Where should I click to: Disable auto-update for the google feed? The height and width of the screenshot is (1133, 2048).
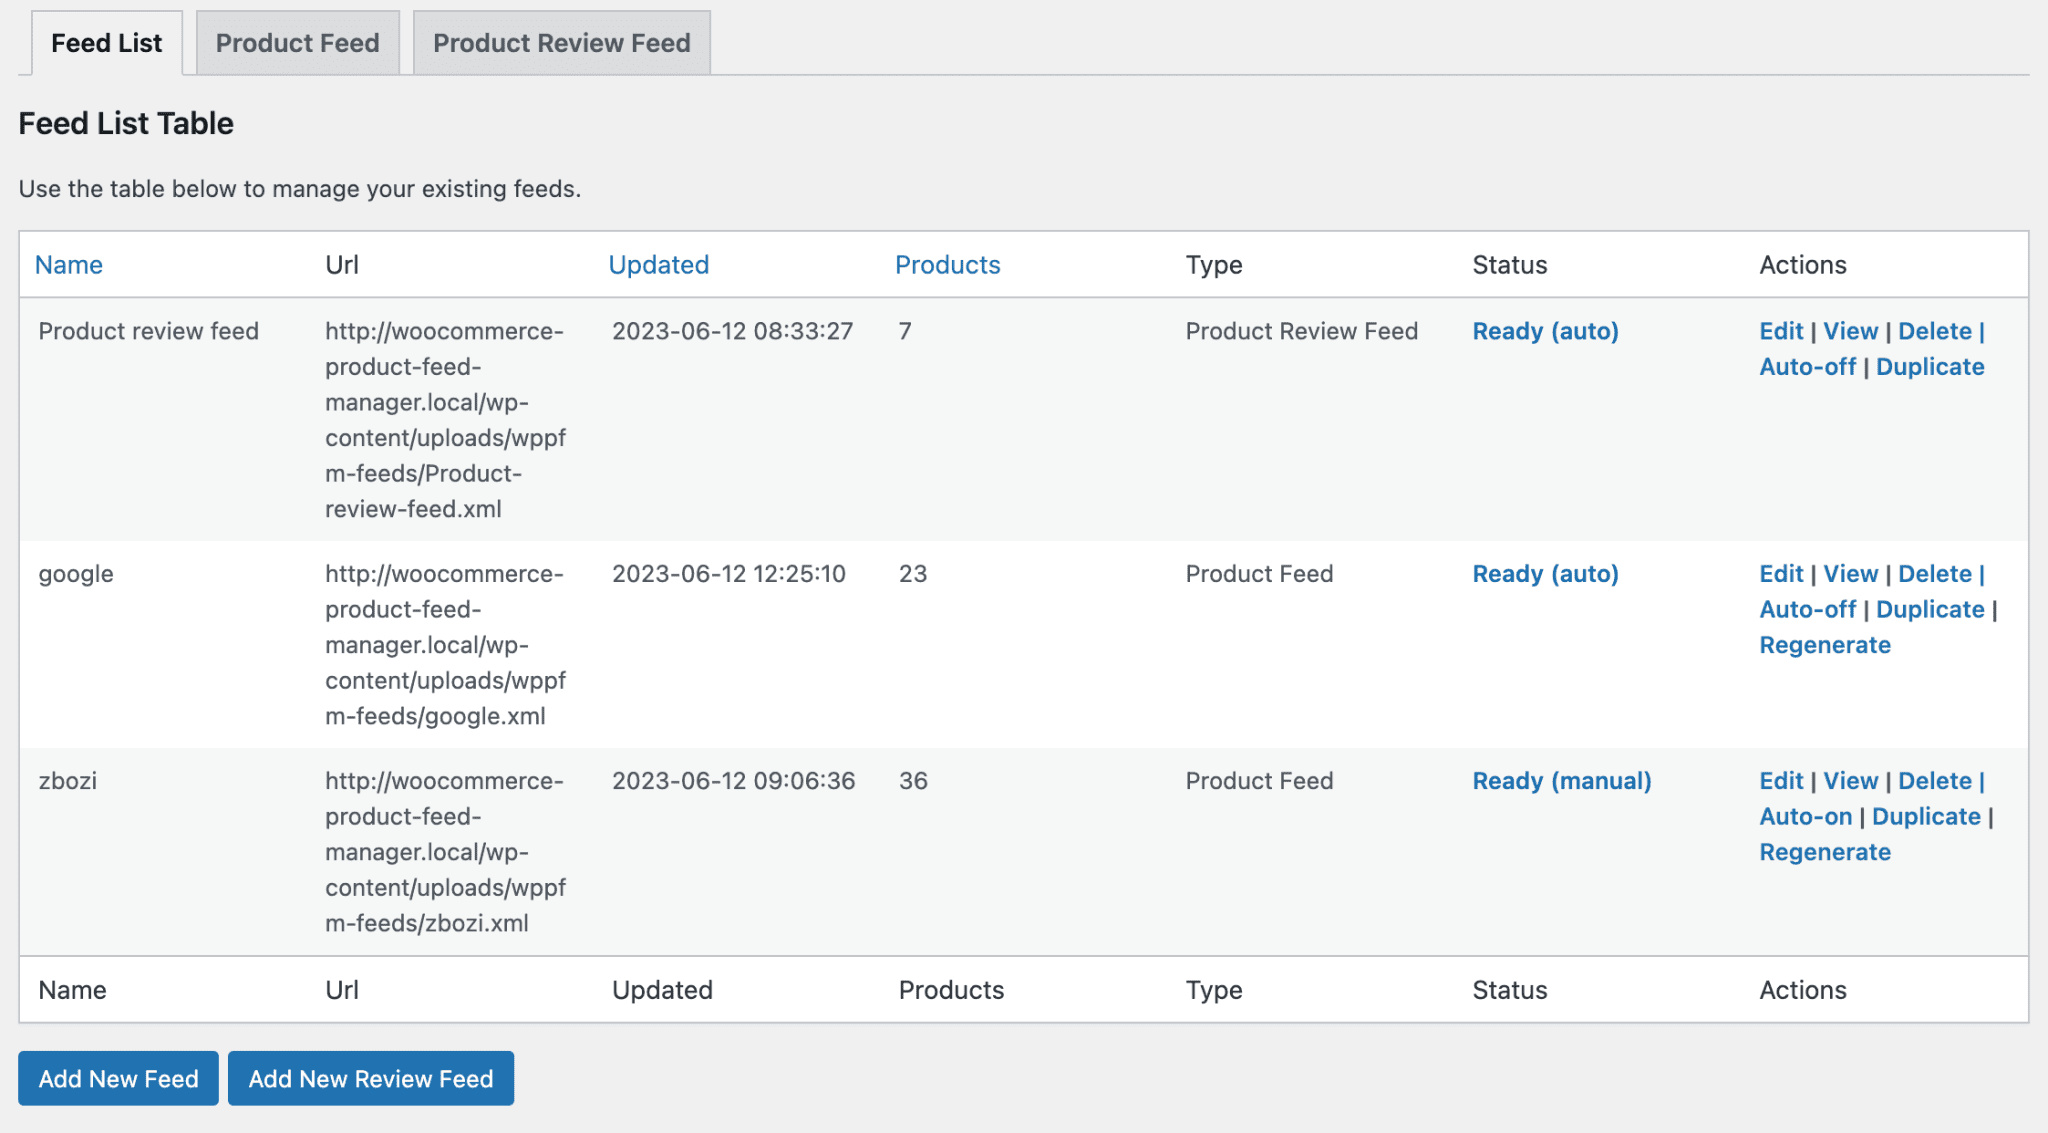click(1806, 609)
